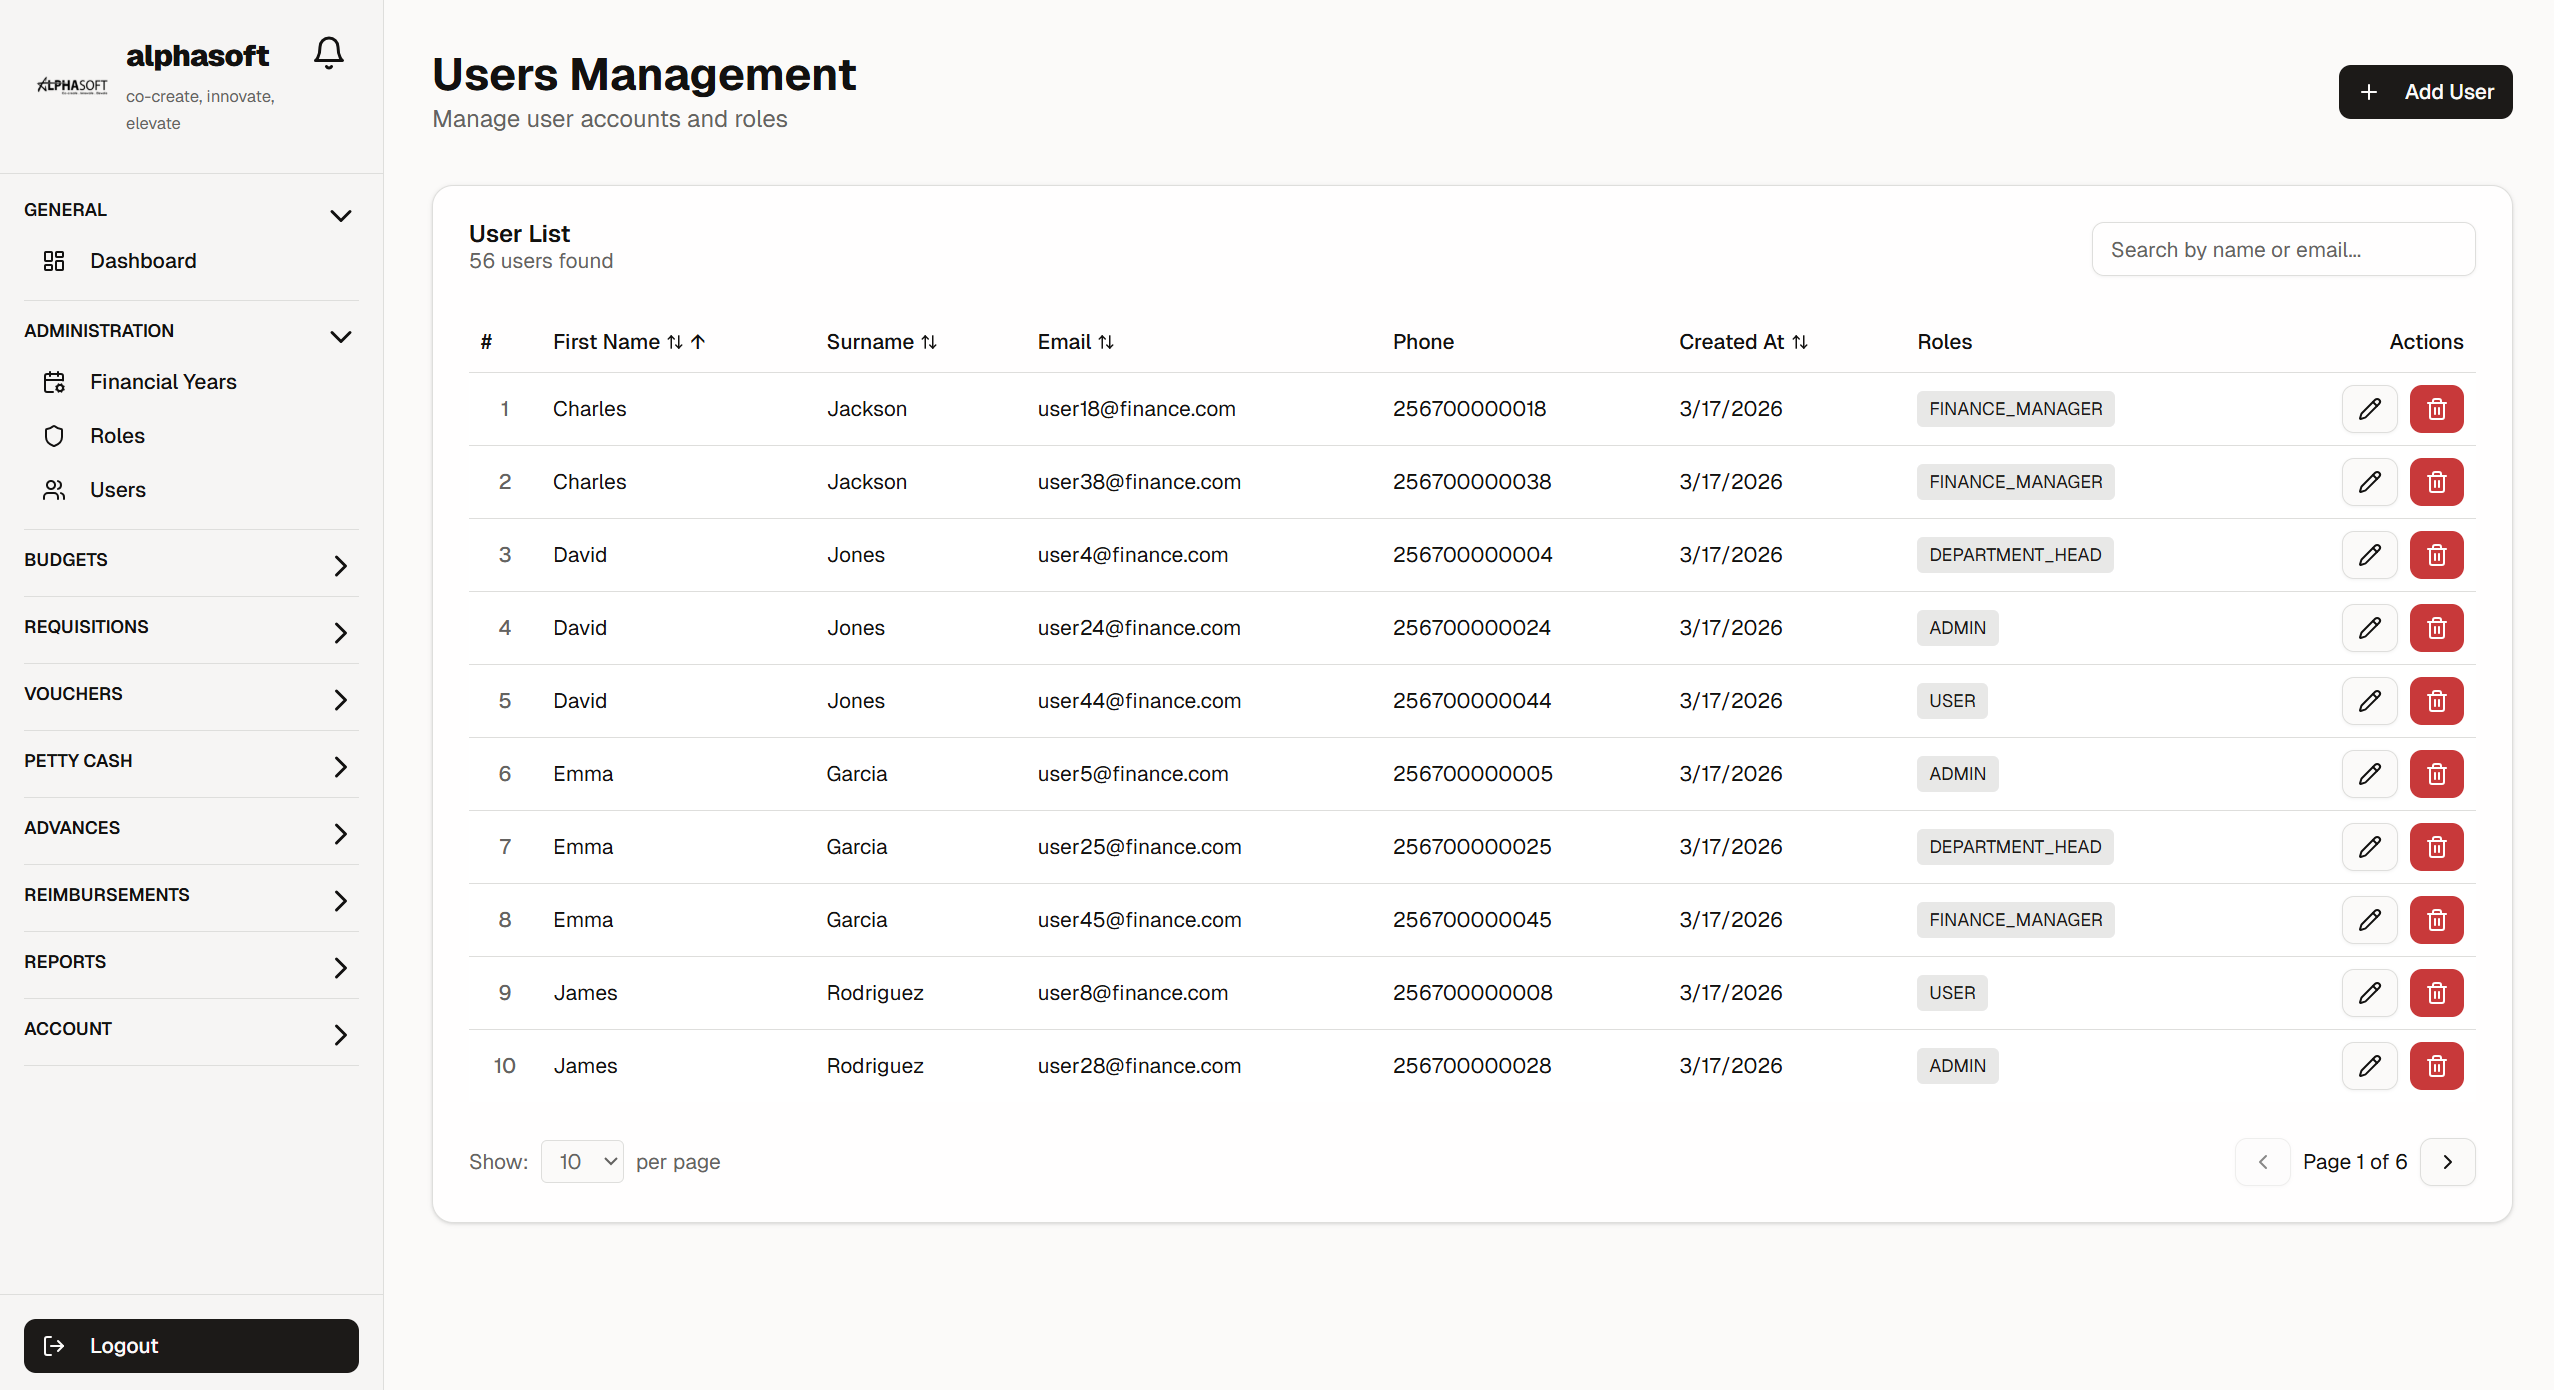Go to next page arrow
This screenshot has width=2554, height=1390.
click(x=2447, y=1162)
